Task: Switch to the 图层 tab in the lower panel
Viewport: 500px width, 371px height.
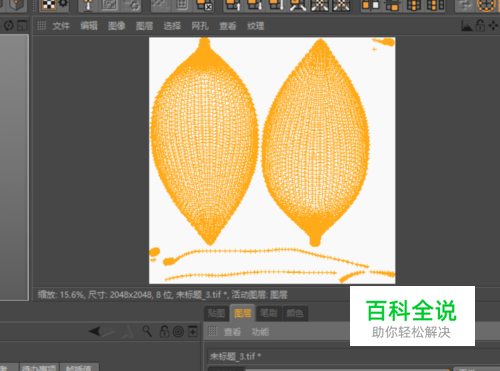Action: [243, 313]
